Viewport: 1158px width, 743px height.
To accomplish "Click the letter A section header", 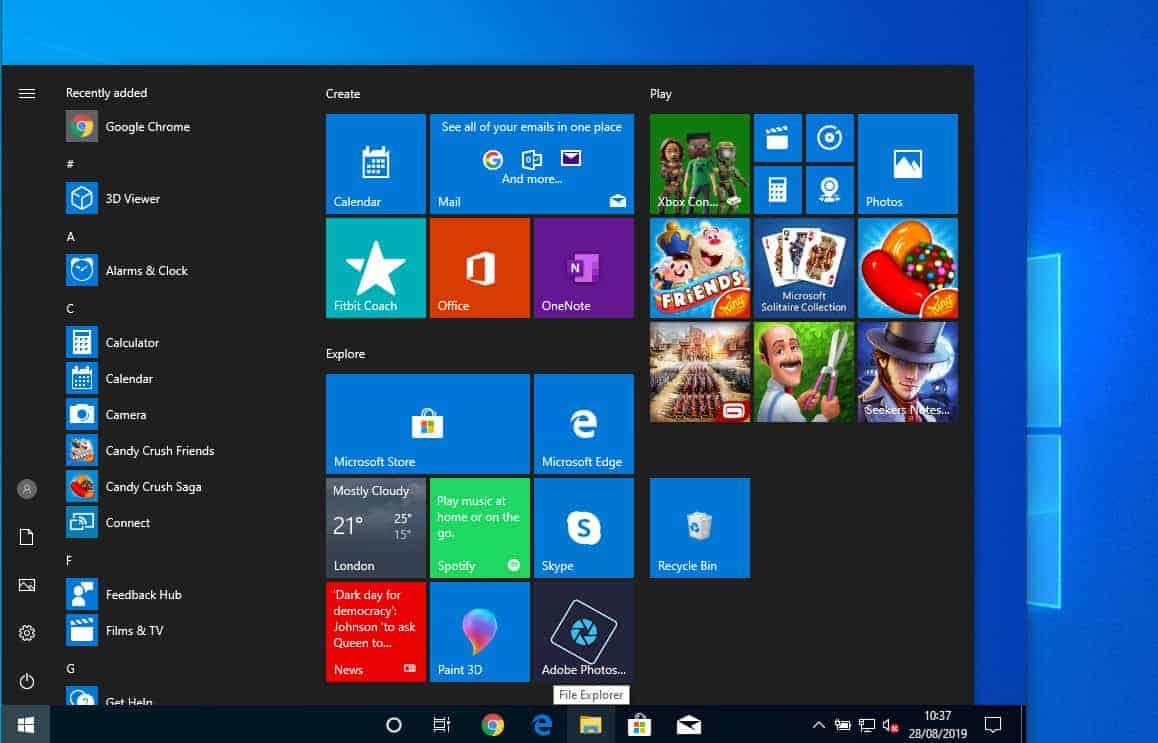I will (x=70, y=237).
